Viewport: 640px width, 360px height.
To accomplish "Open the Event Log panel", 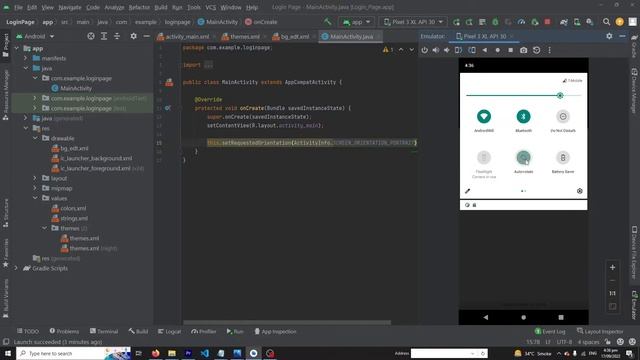I will pyautogui.click(x=550, y=331).
